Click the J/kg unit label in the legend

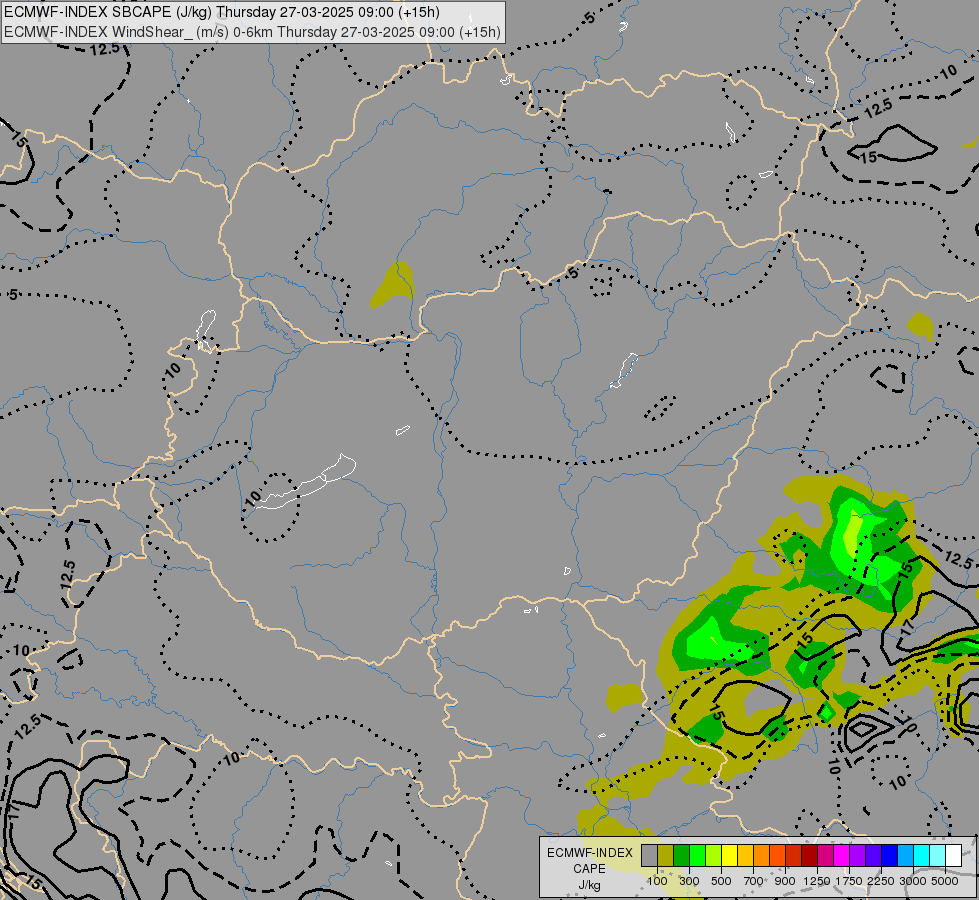click(x=589, y=885)
